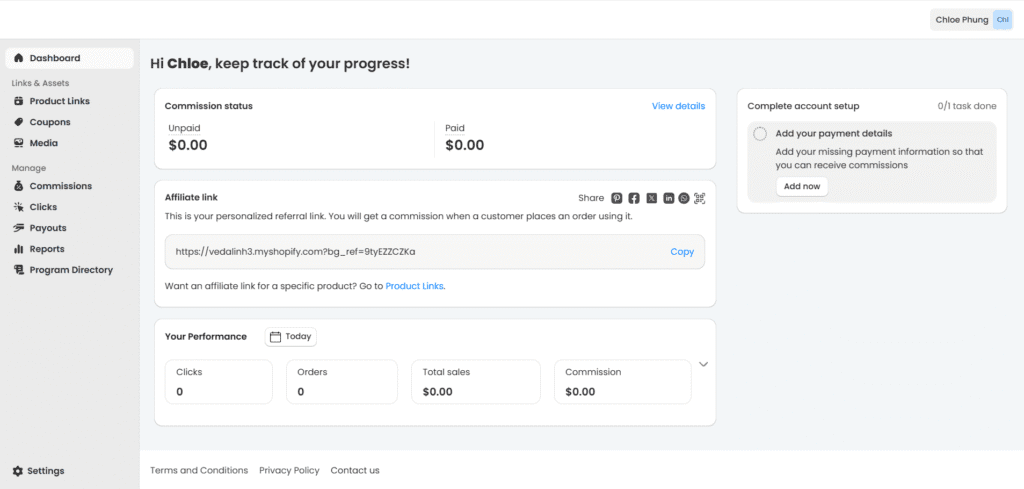Viewport: 1024px width, 489px height.
Task: Show QR code for affiliate link
Action: (x=700, y=198)
